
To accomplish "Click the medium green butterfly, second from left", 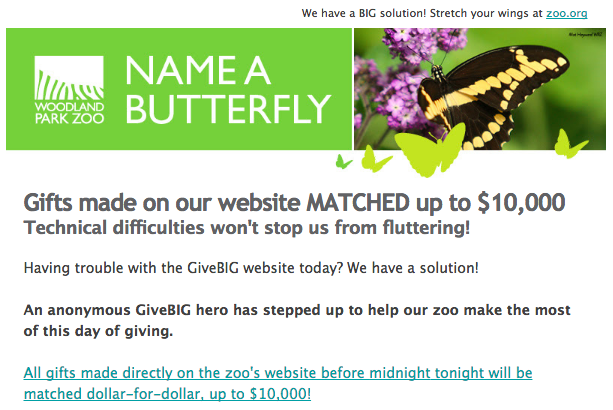I will 377,158.
